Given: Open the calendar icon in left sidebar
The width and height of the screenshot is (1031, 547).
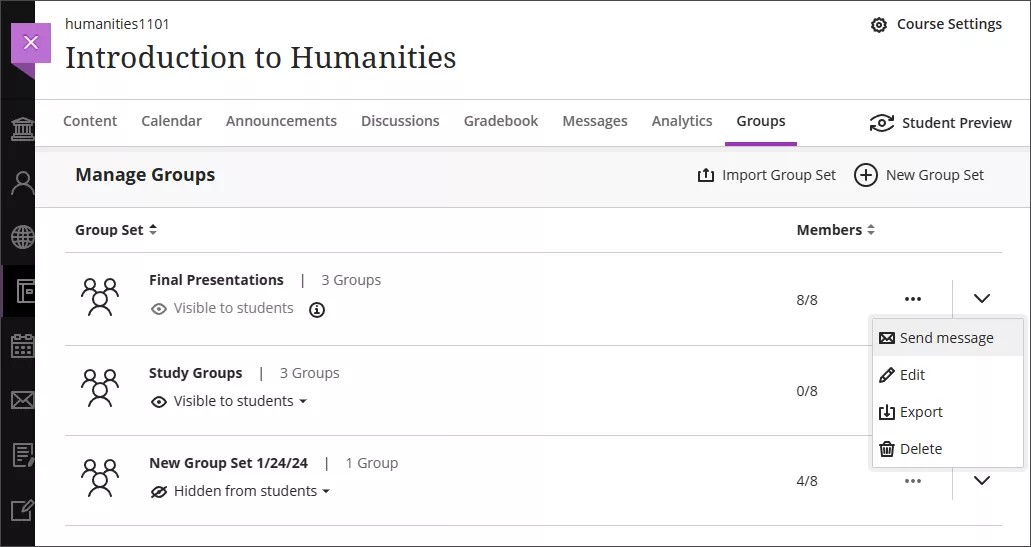Looking at the screenshot, I should 21,346.
